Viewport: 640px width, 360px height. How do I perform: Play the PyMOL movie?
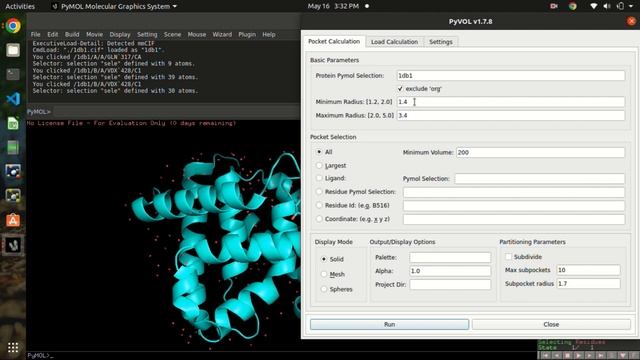[579, 356]
